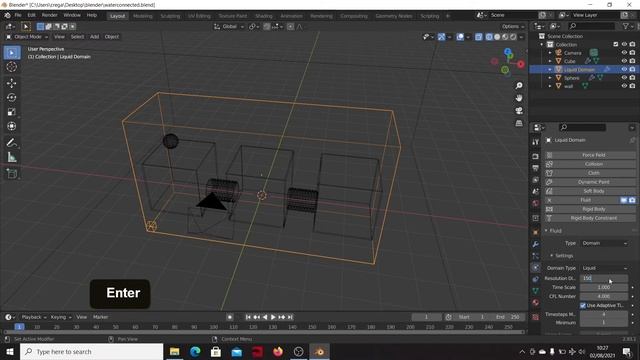Activate the Rotate tool
The image size is (640, 360).
tap(11, 98)
